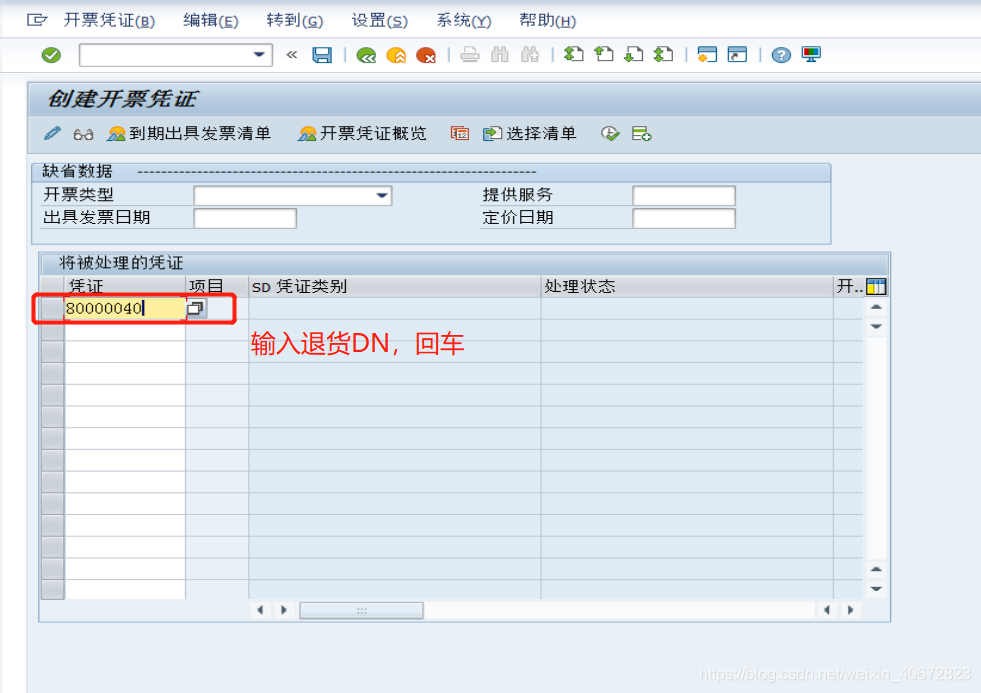The width and height of the screenshot is (981, 693).
Task: Click the Print icon
Action: pyautogui.click(x=470, y=55)
